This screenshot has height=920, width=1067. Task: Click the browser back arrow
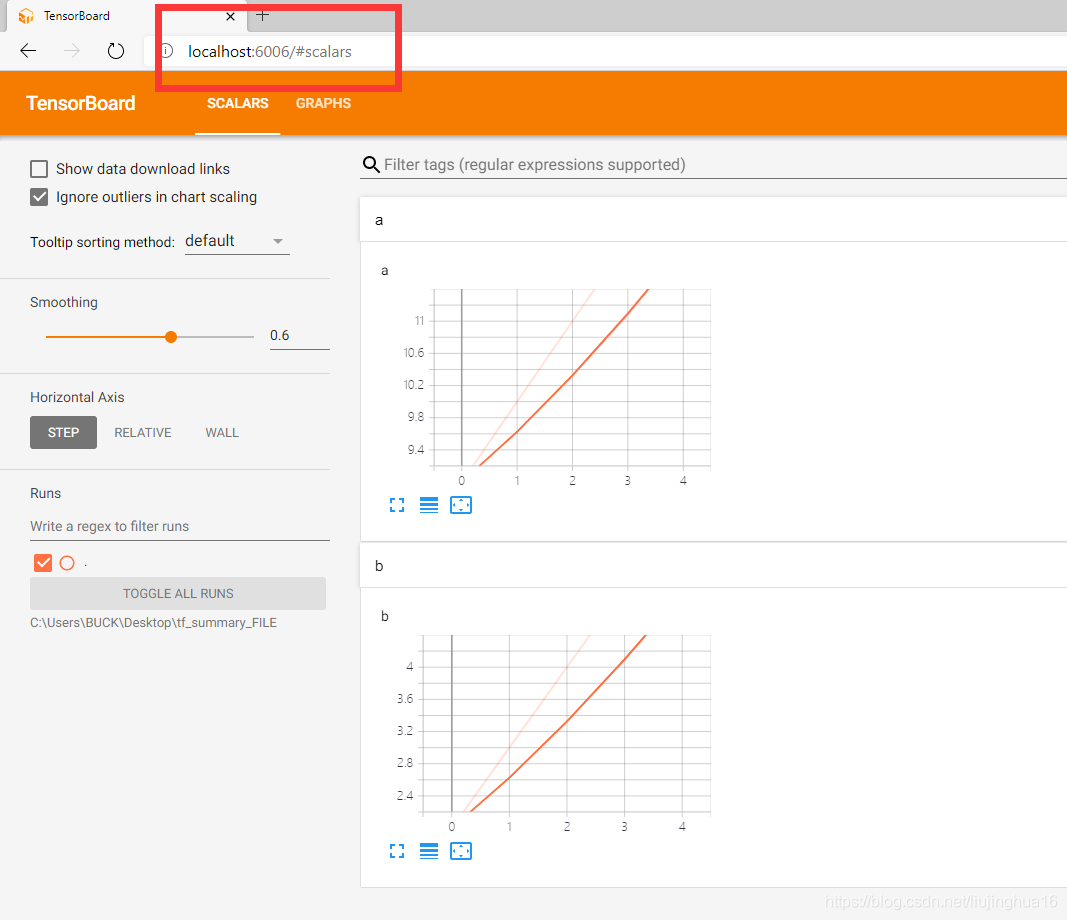pos(28,51)
